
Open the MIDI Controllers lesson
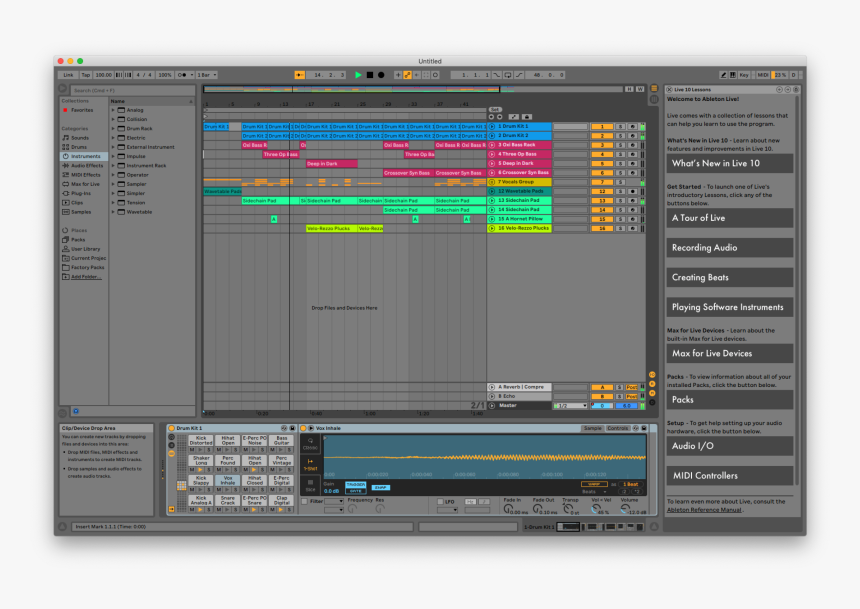point(729,476)
